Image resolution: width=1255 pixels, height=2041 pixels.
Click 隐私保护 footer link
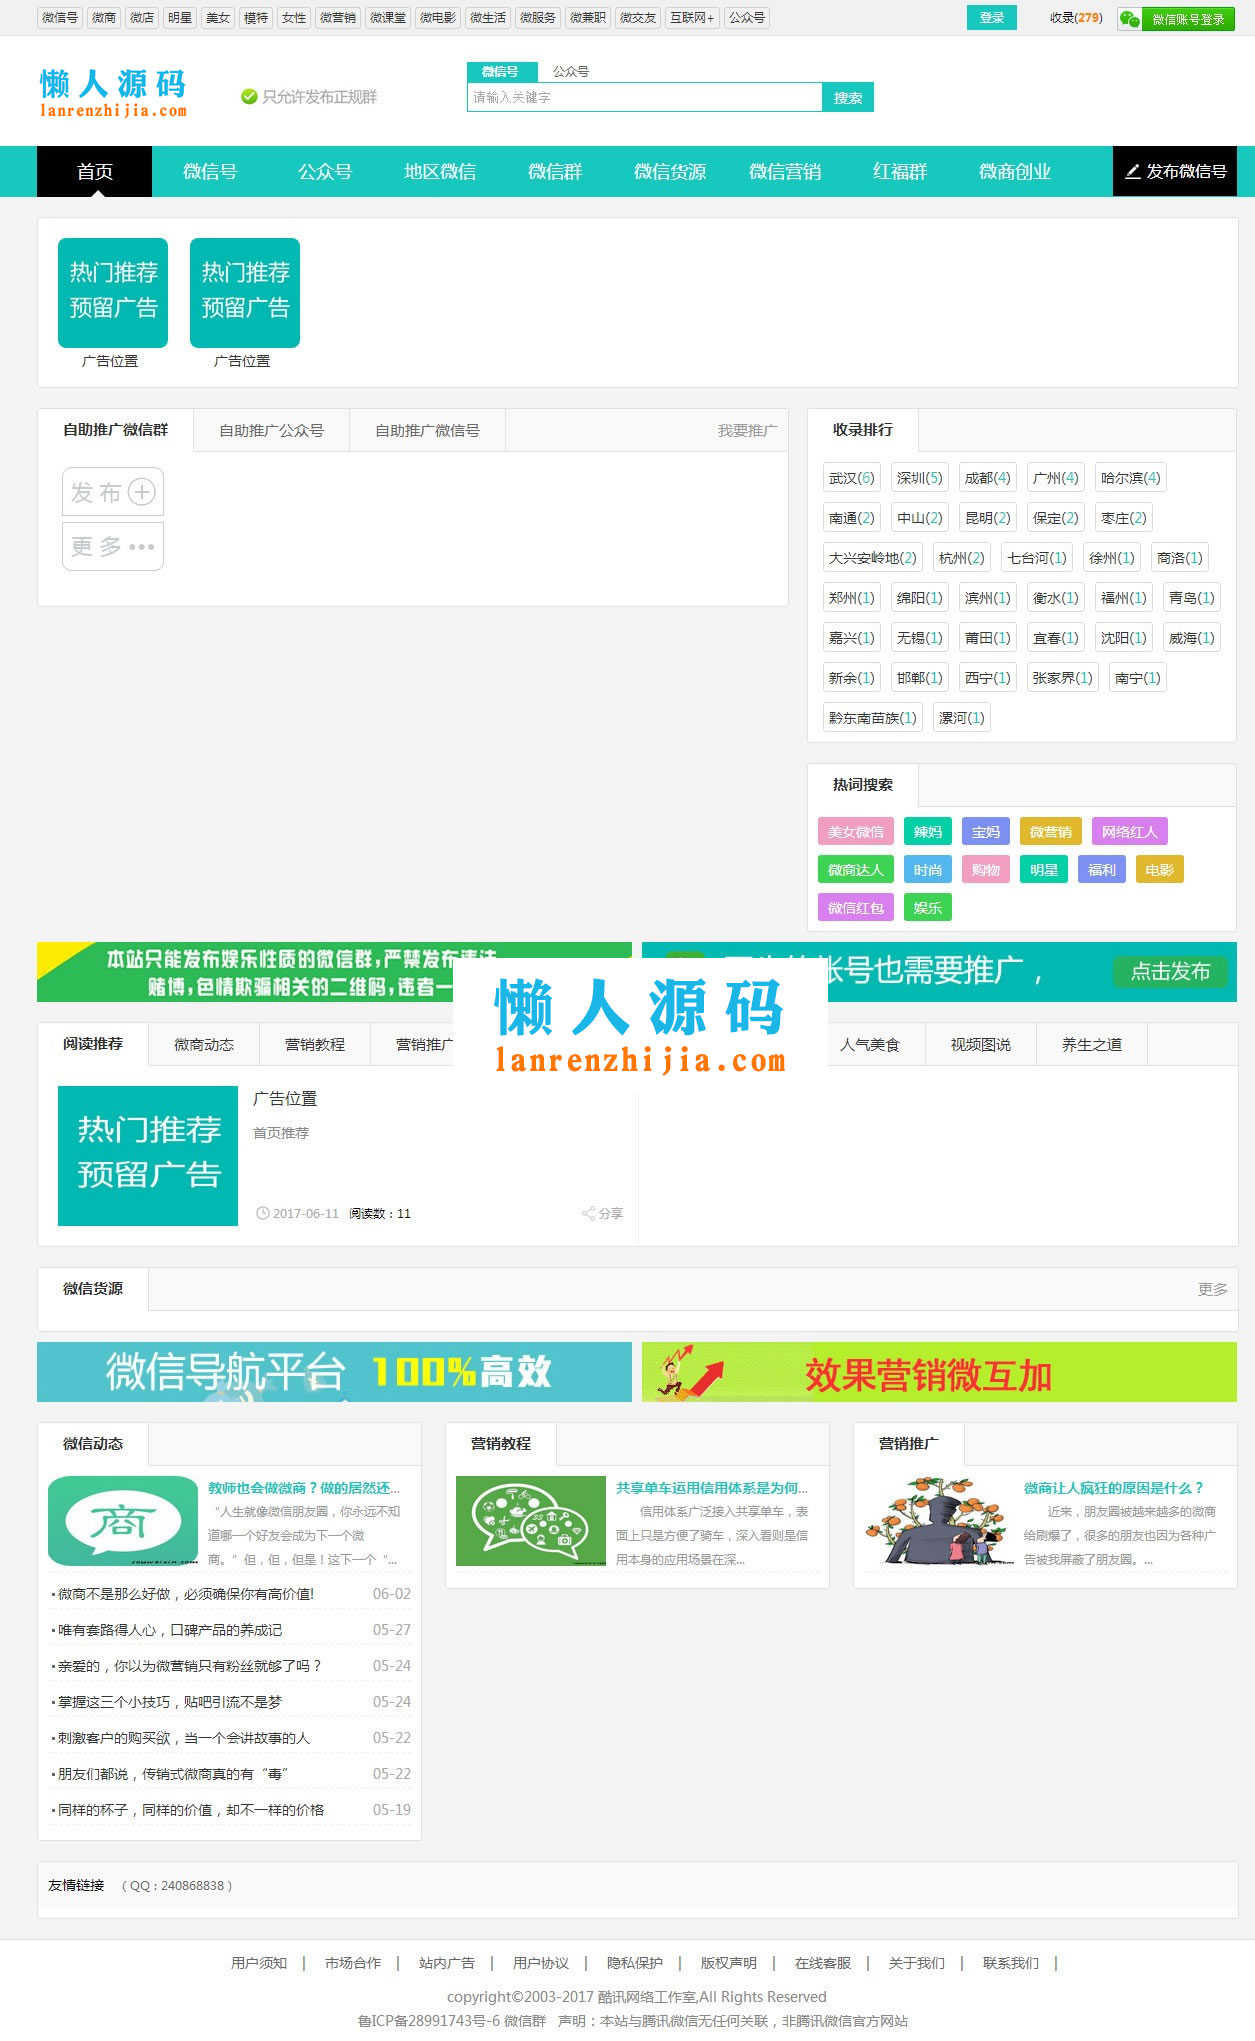coord(635,1963)
